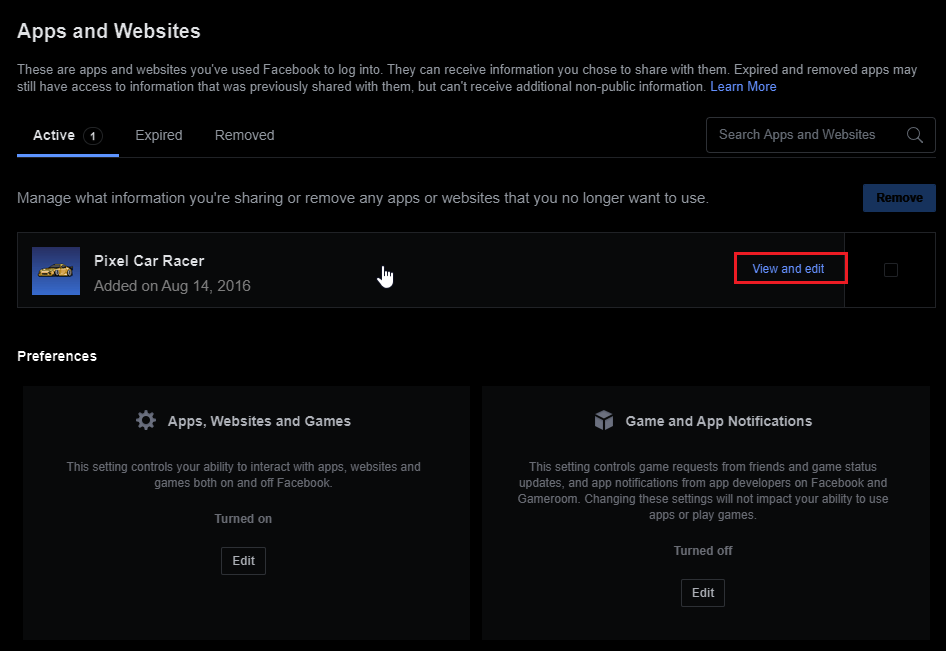
Task: Click the Active tab count badge
Action: click(x=93, y=136)
